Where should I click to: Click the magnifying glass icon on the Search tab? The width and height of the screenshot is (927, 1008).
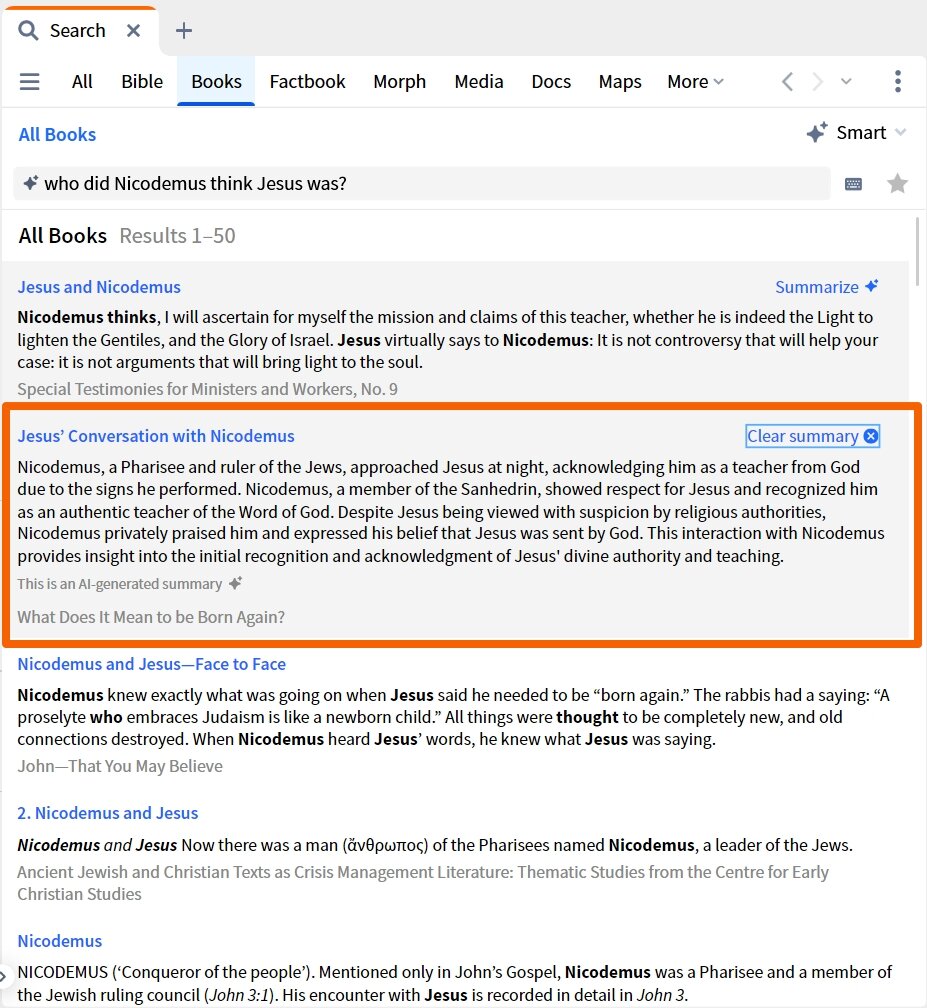[x=27, y=31]
